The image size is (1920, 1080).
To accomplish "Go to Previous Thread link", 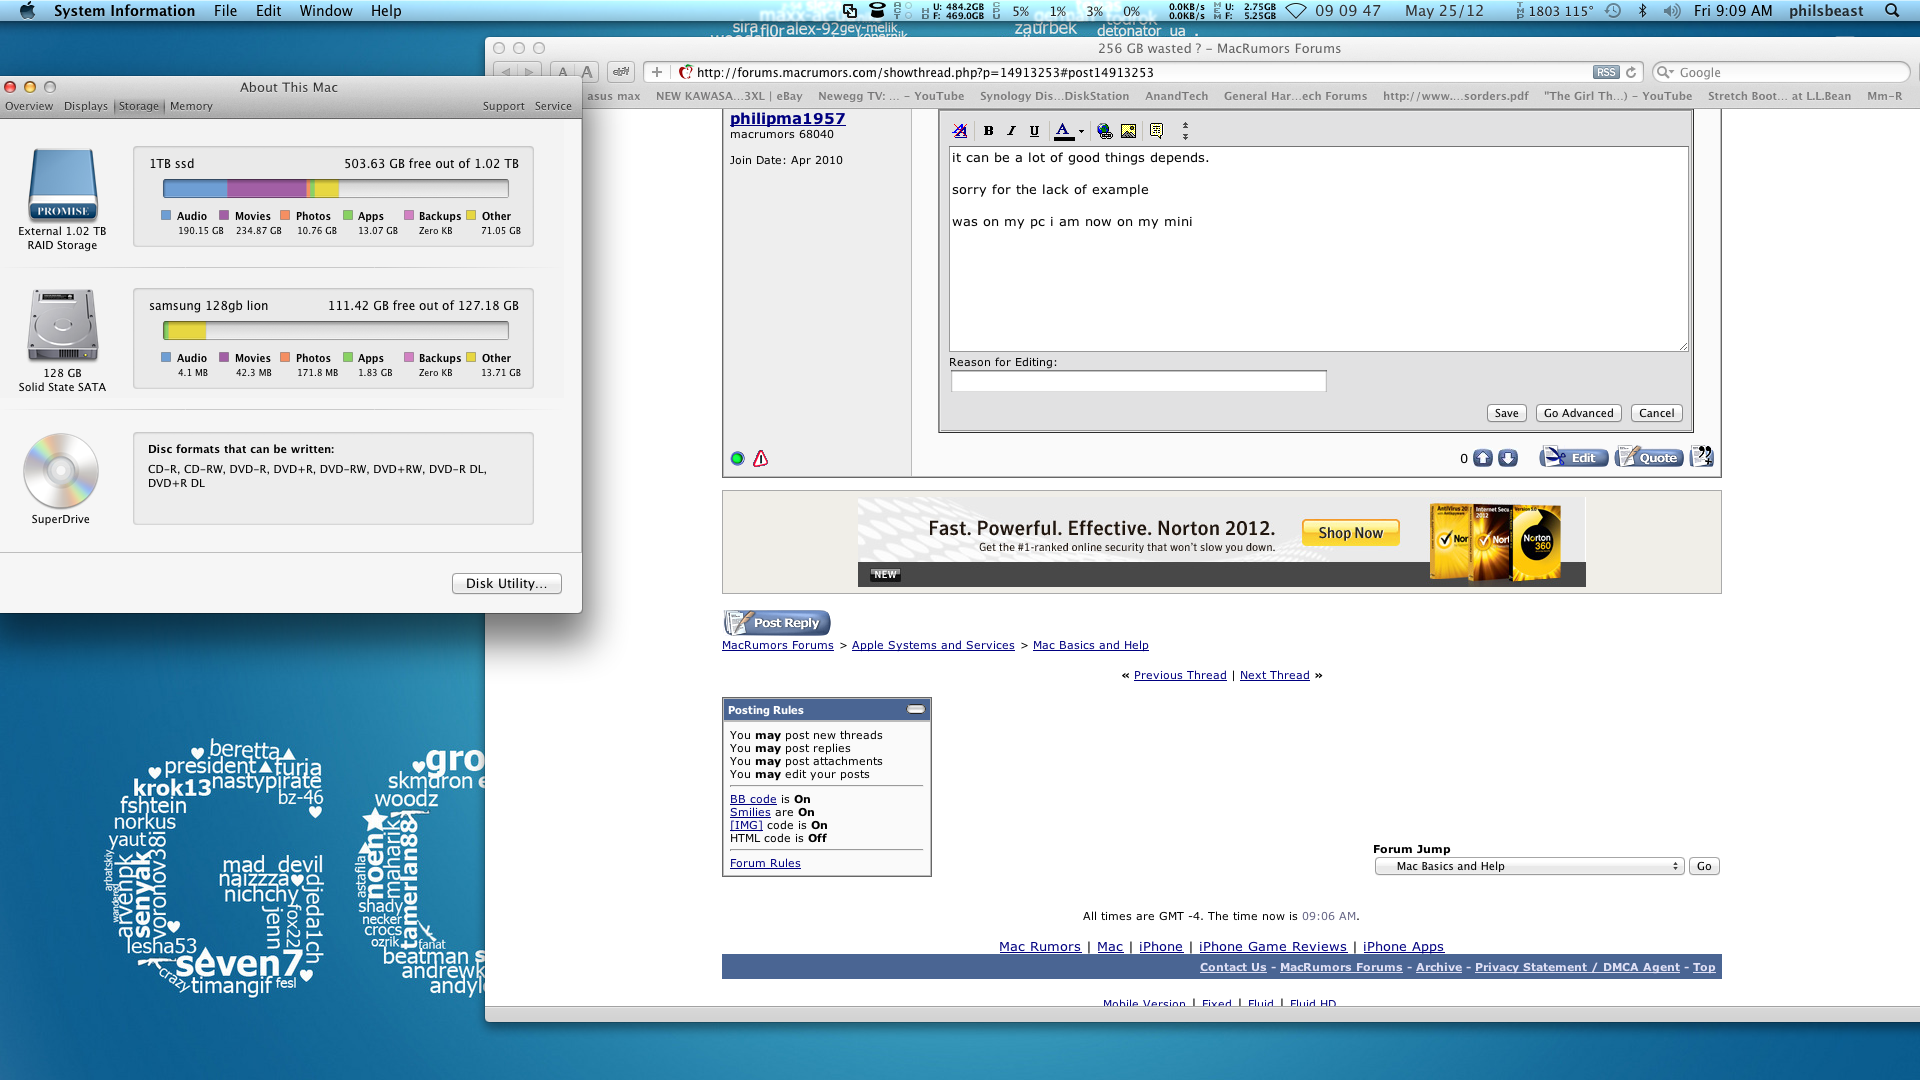I will point(1180,675).
